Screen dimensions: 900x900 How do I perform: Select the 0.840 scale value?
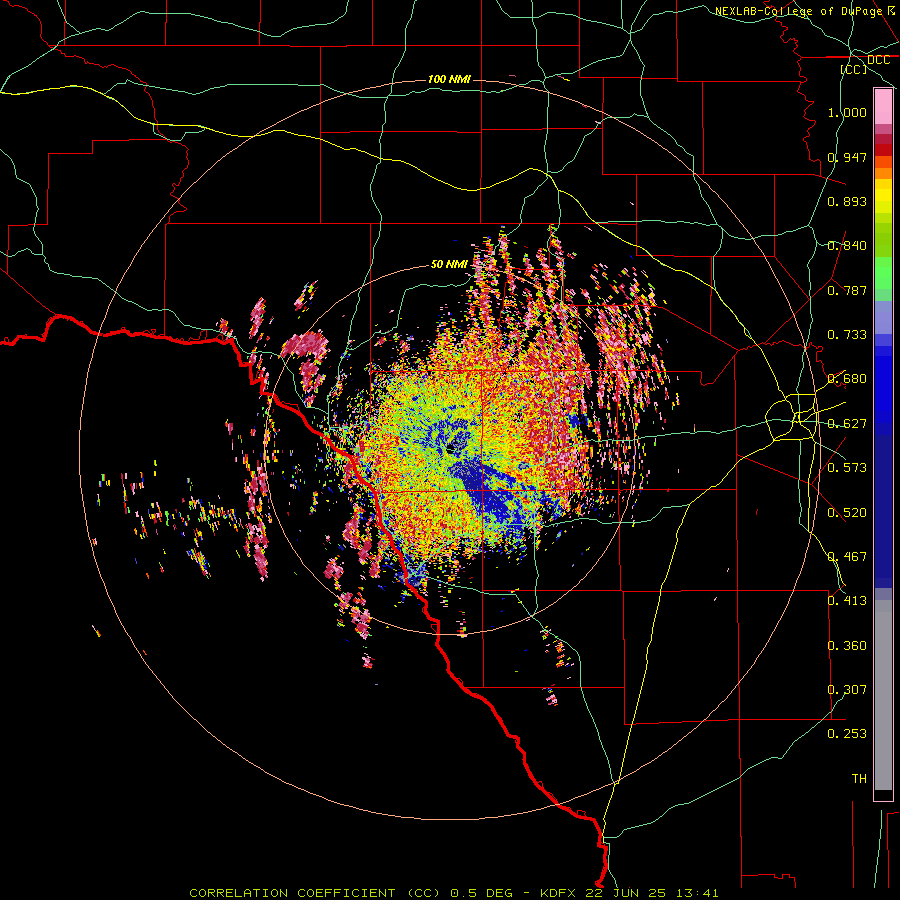click(847, 246)
